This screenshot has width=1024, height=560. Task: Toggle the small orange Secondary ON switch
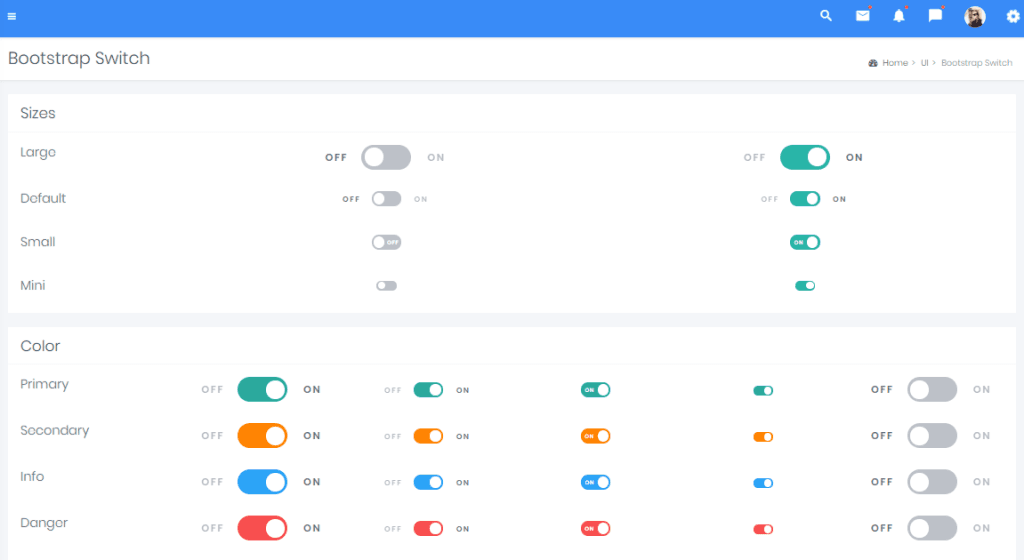coord(596,436)
